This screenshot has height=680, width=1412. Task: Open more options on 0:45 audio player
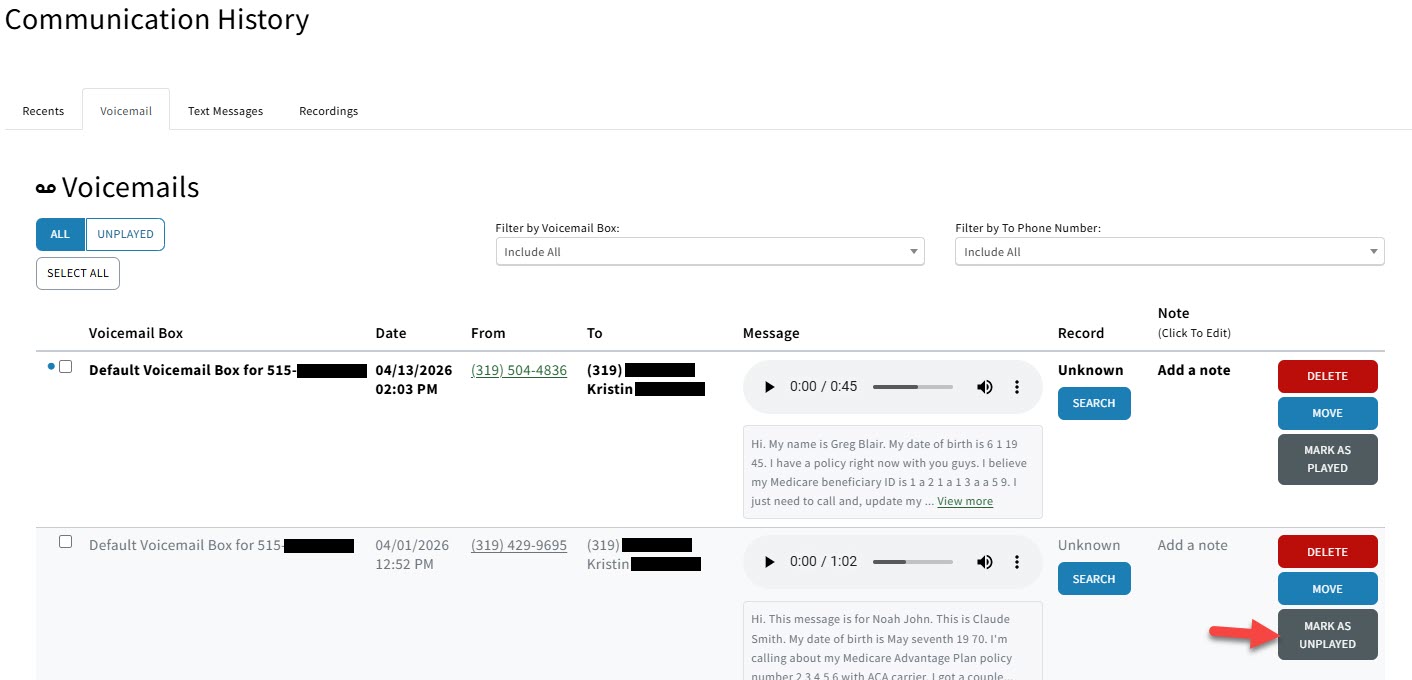[1017, 387]
